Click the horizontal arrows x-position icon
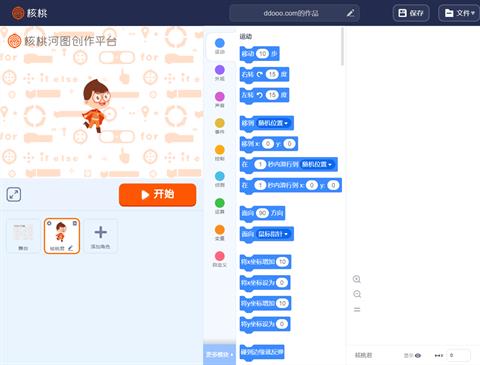Screen dimensions: 480x365 click(x=439, y=355)
